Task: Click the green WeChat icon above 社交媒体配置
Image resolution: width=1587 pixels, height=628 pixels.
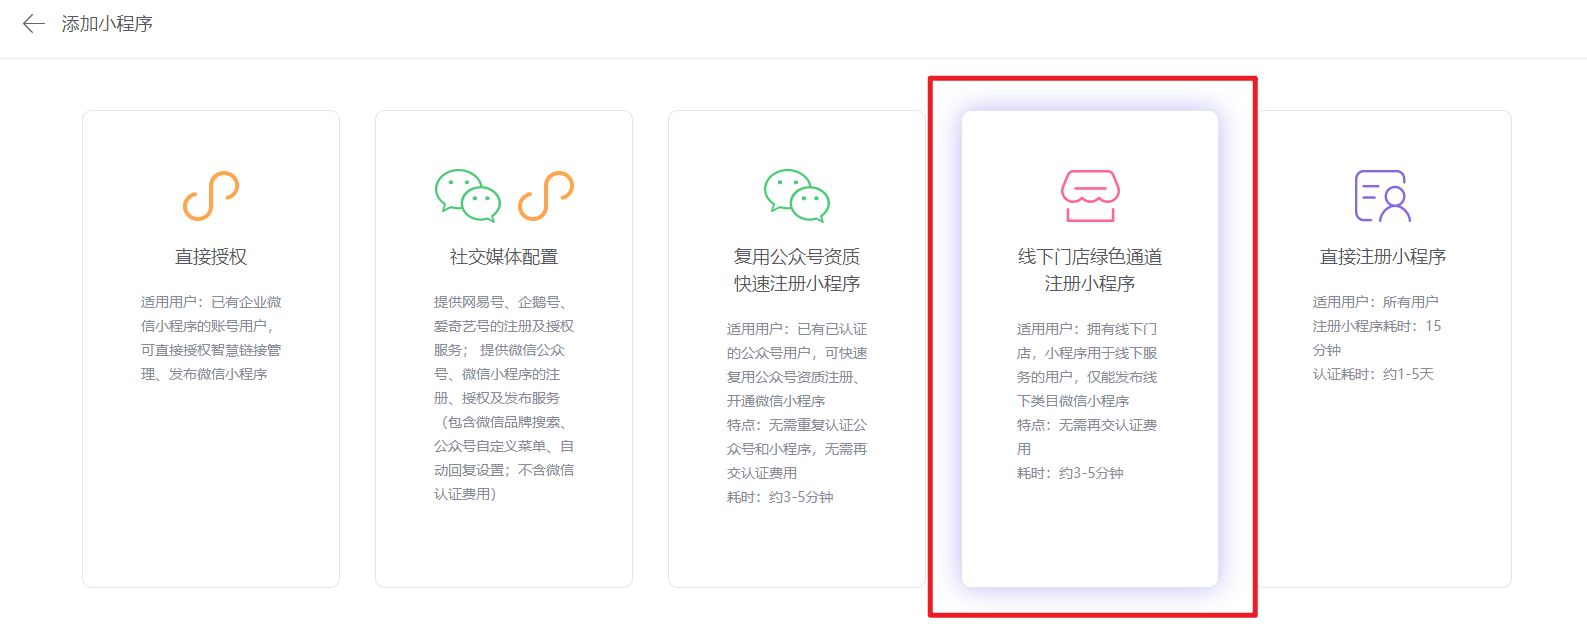Action: click(x=467, y=195)
